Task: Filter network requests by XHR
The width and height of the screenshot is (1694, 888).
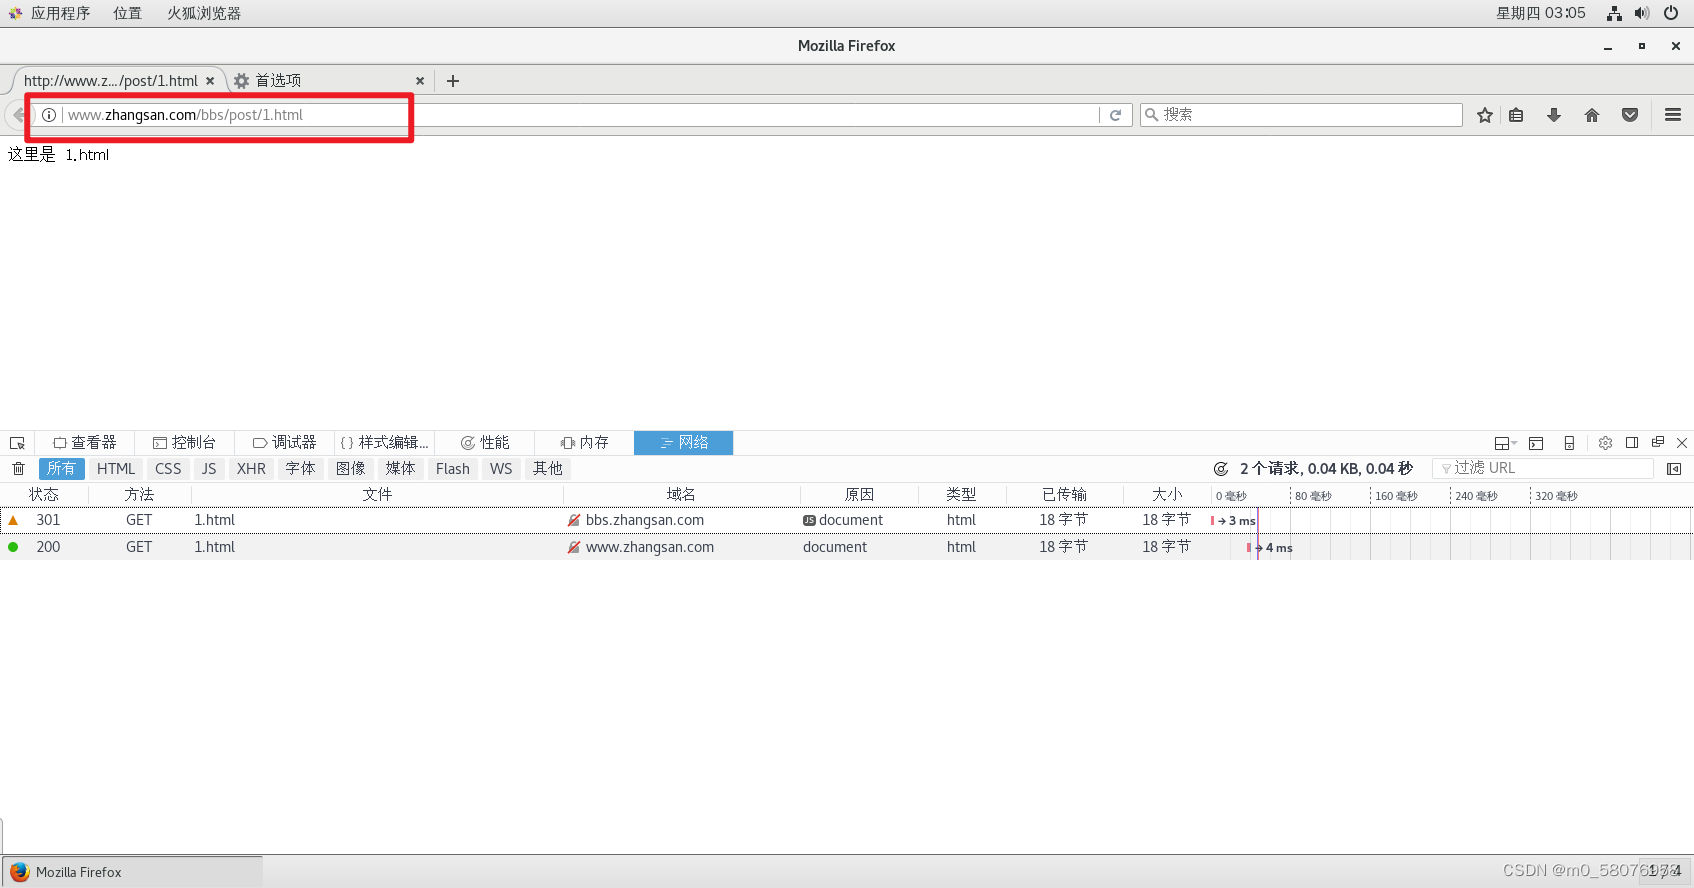Action: point(251,469)
